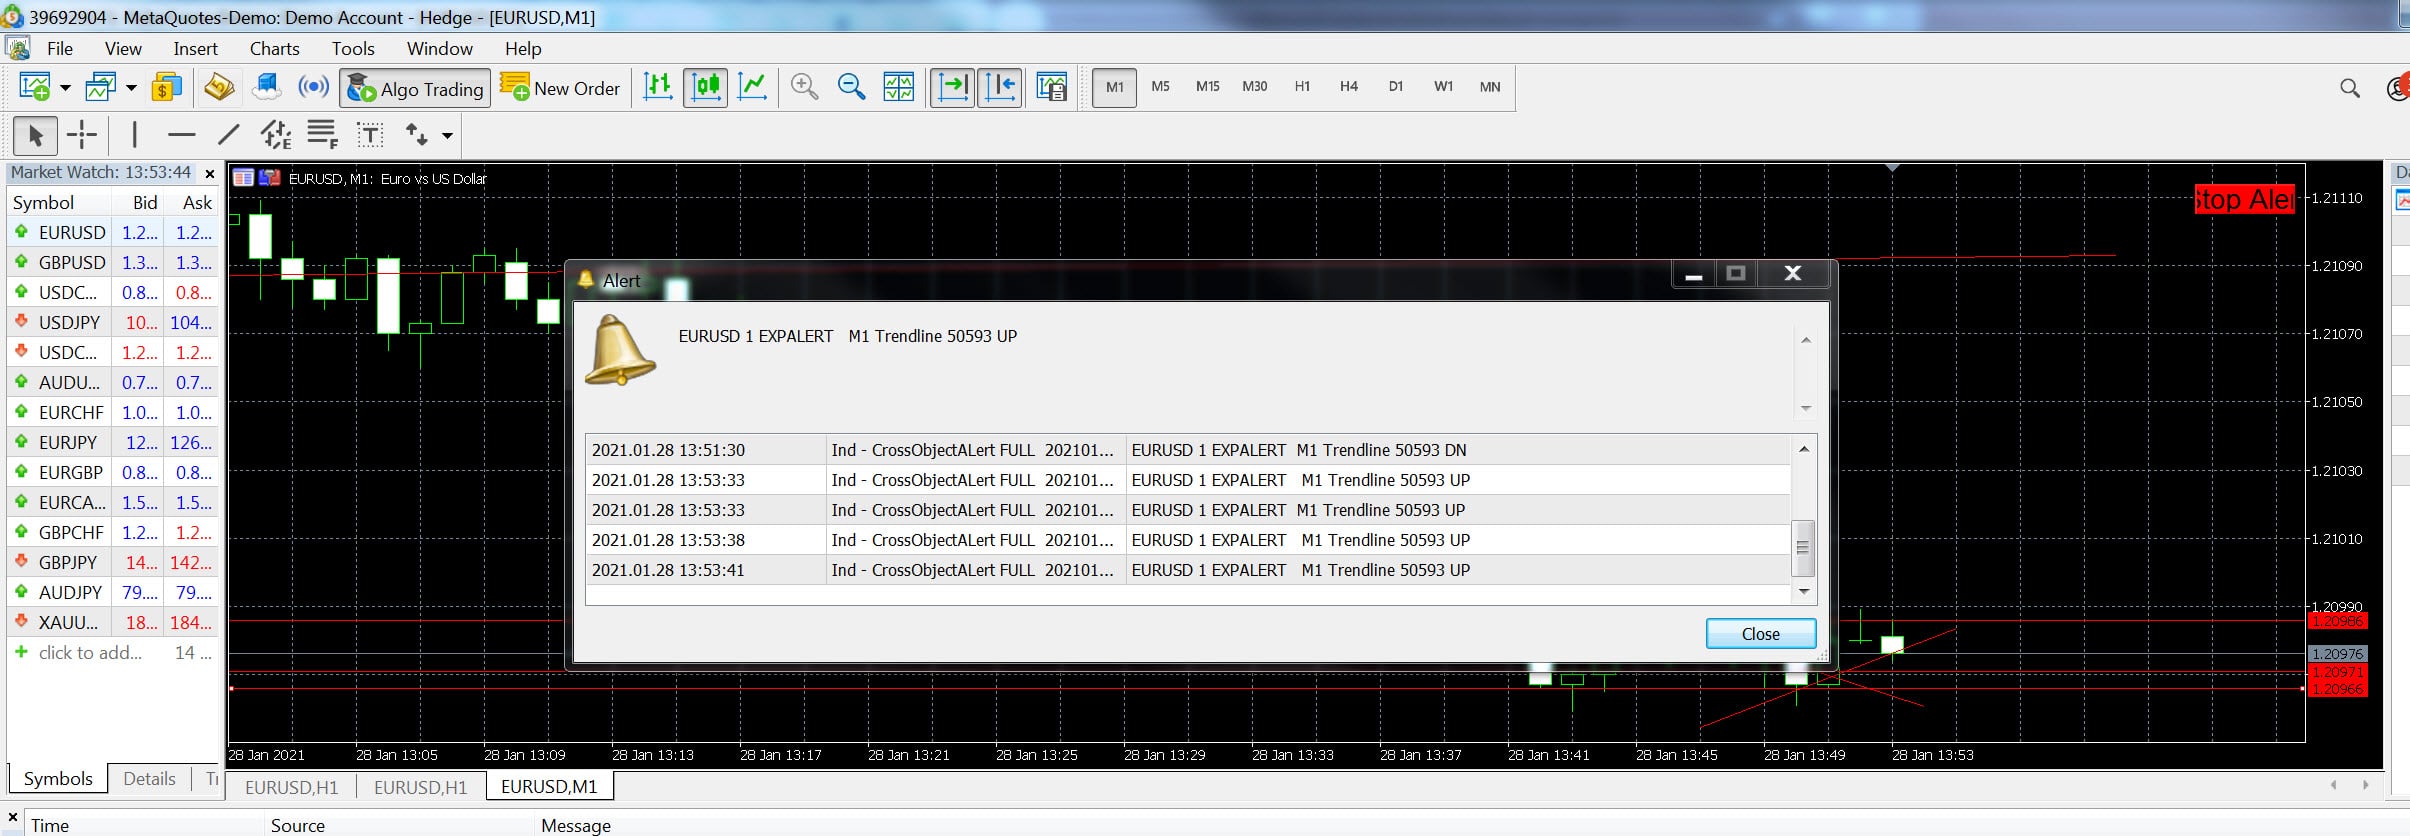Select the trendline drawing tool
2410x836 pixels.
point(229,135)
